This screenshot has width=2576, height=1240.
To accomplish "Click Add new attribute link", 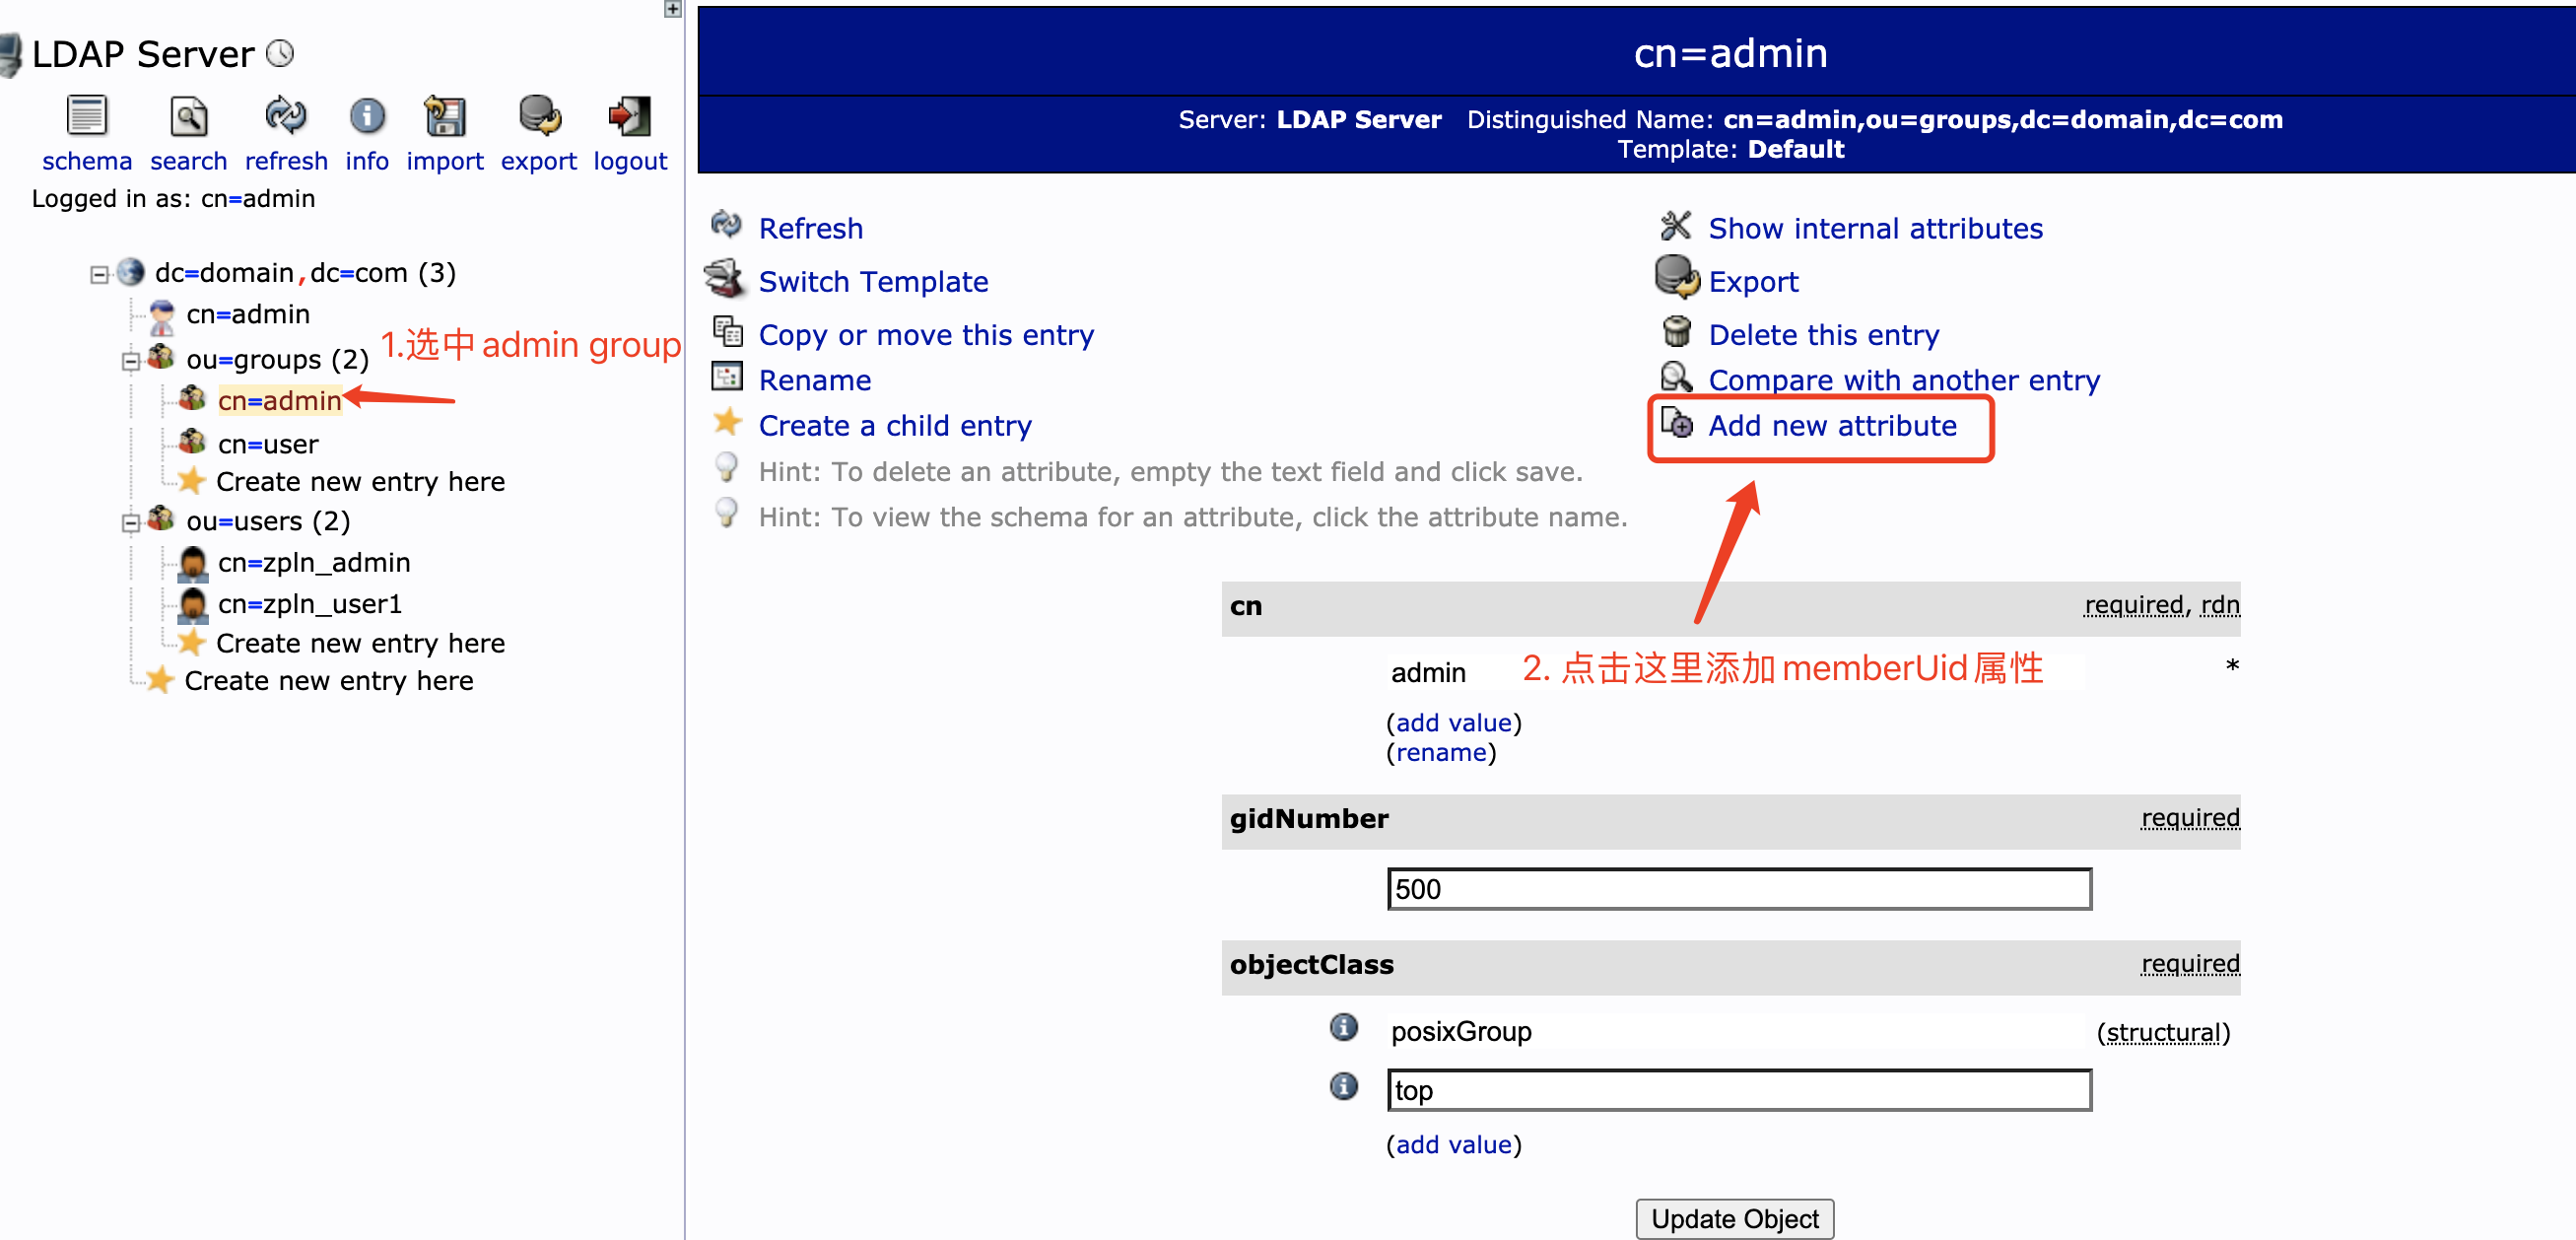I will coord(1832,426).
